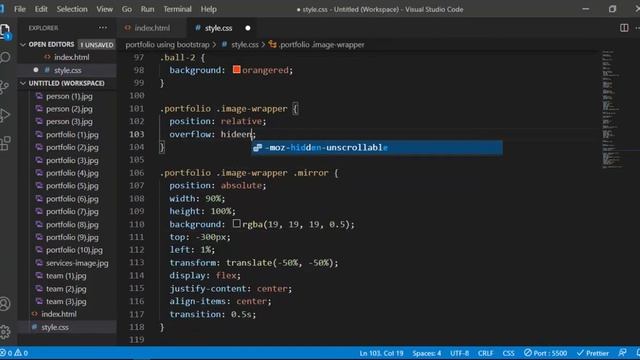Click the Spaces: 4 indentation status
Viewport: 640px width, 360px height.
[x=427, y=353]
